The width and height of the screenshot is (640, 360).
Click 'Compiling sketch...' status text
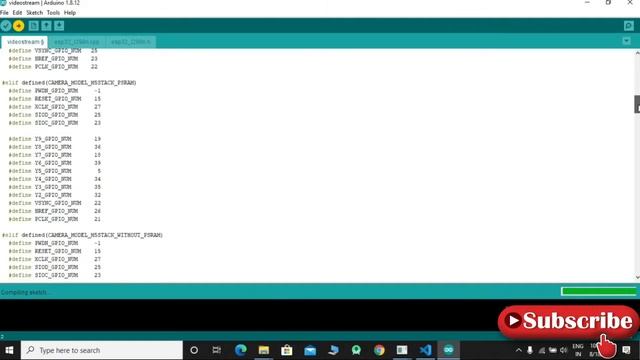[25, 292]
